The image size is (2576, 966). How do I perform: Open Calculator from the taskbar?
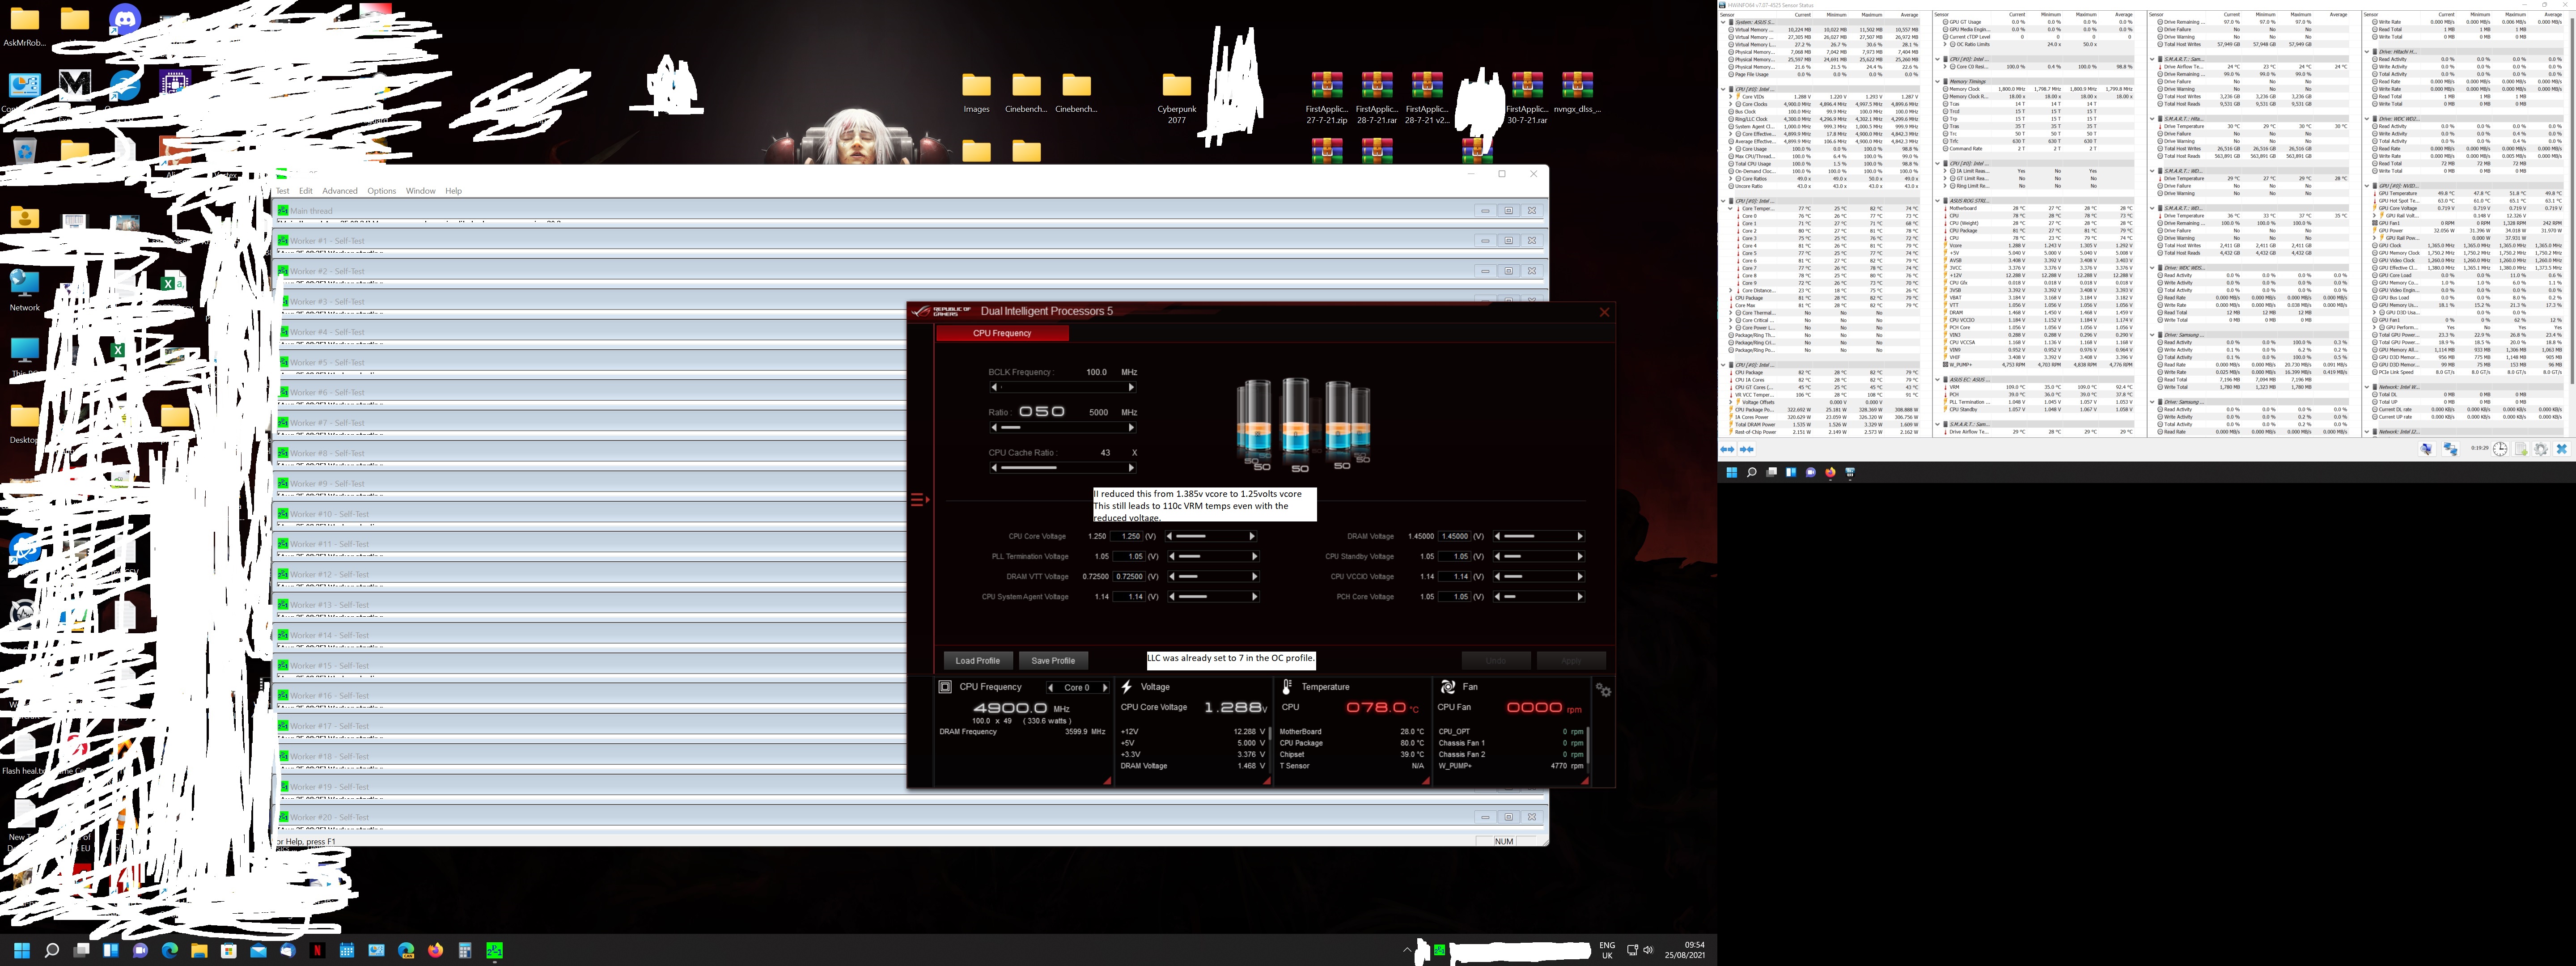click(x=465, y=950)
